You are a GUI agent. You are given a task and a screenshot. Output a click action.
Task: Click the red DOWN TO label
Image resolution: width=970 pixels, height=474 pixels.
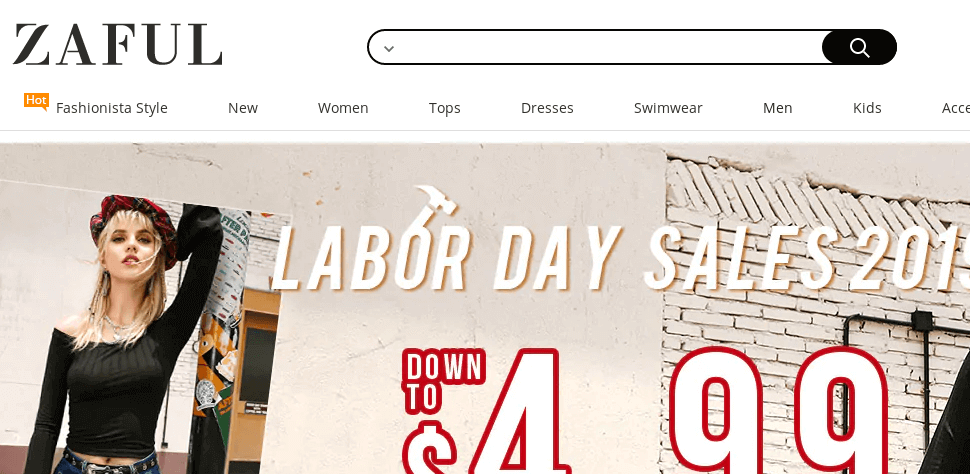point(444,381)
